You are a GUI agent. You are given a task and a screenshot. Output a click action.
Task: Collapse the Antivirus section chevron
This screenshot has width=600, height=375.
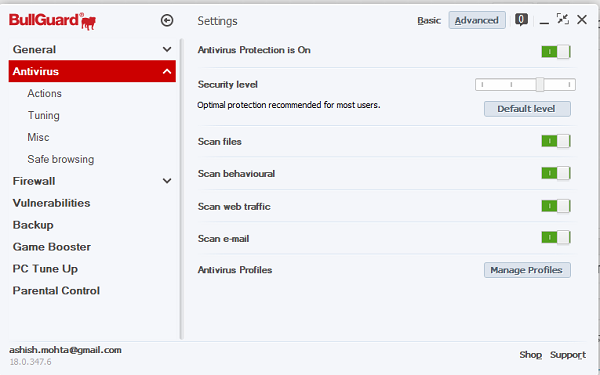pos(167,71)
